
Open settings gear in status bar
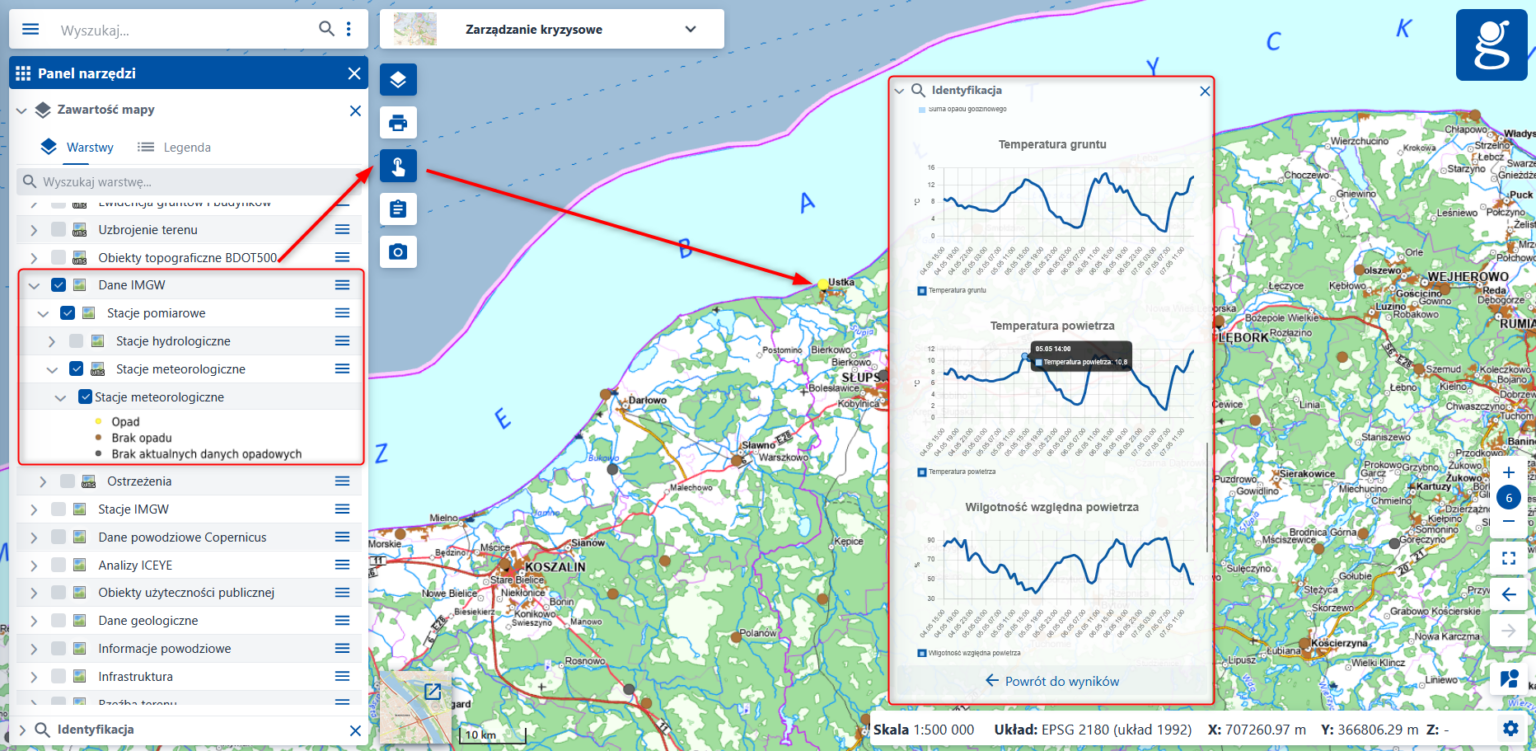(1509, 728)
